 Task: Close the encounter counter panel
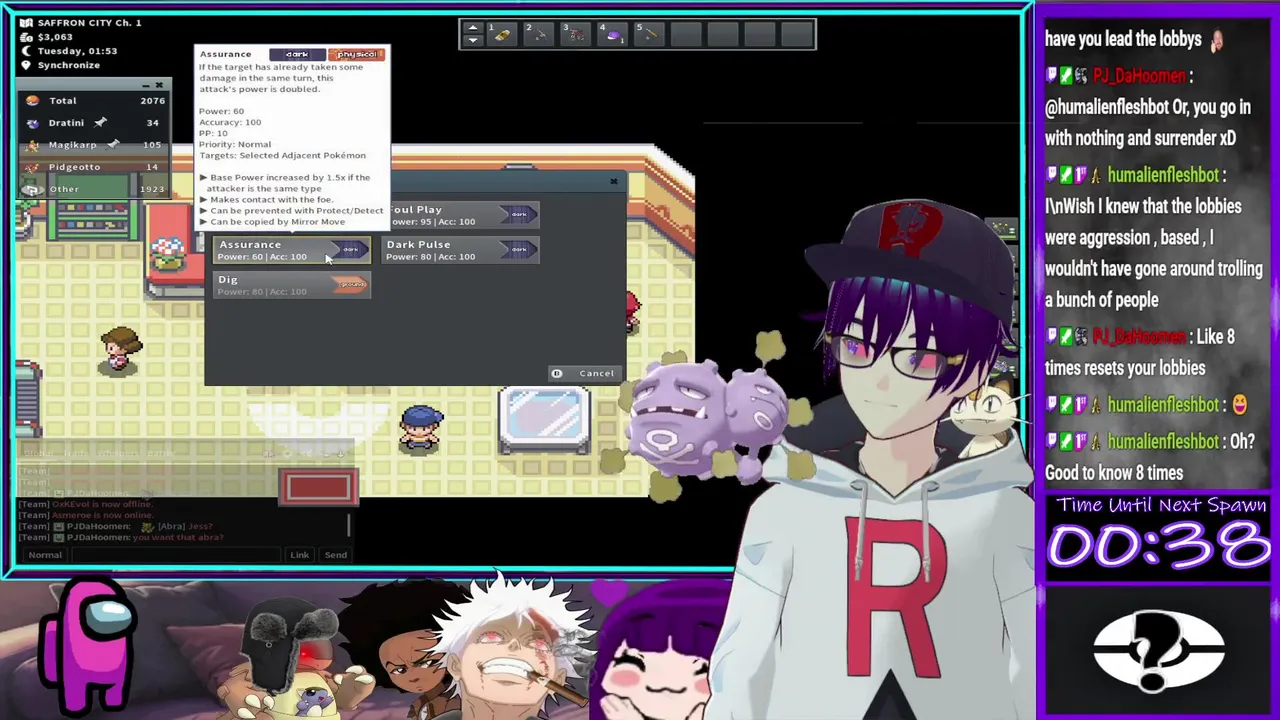coord(159,85)
